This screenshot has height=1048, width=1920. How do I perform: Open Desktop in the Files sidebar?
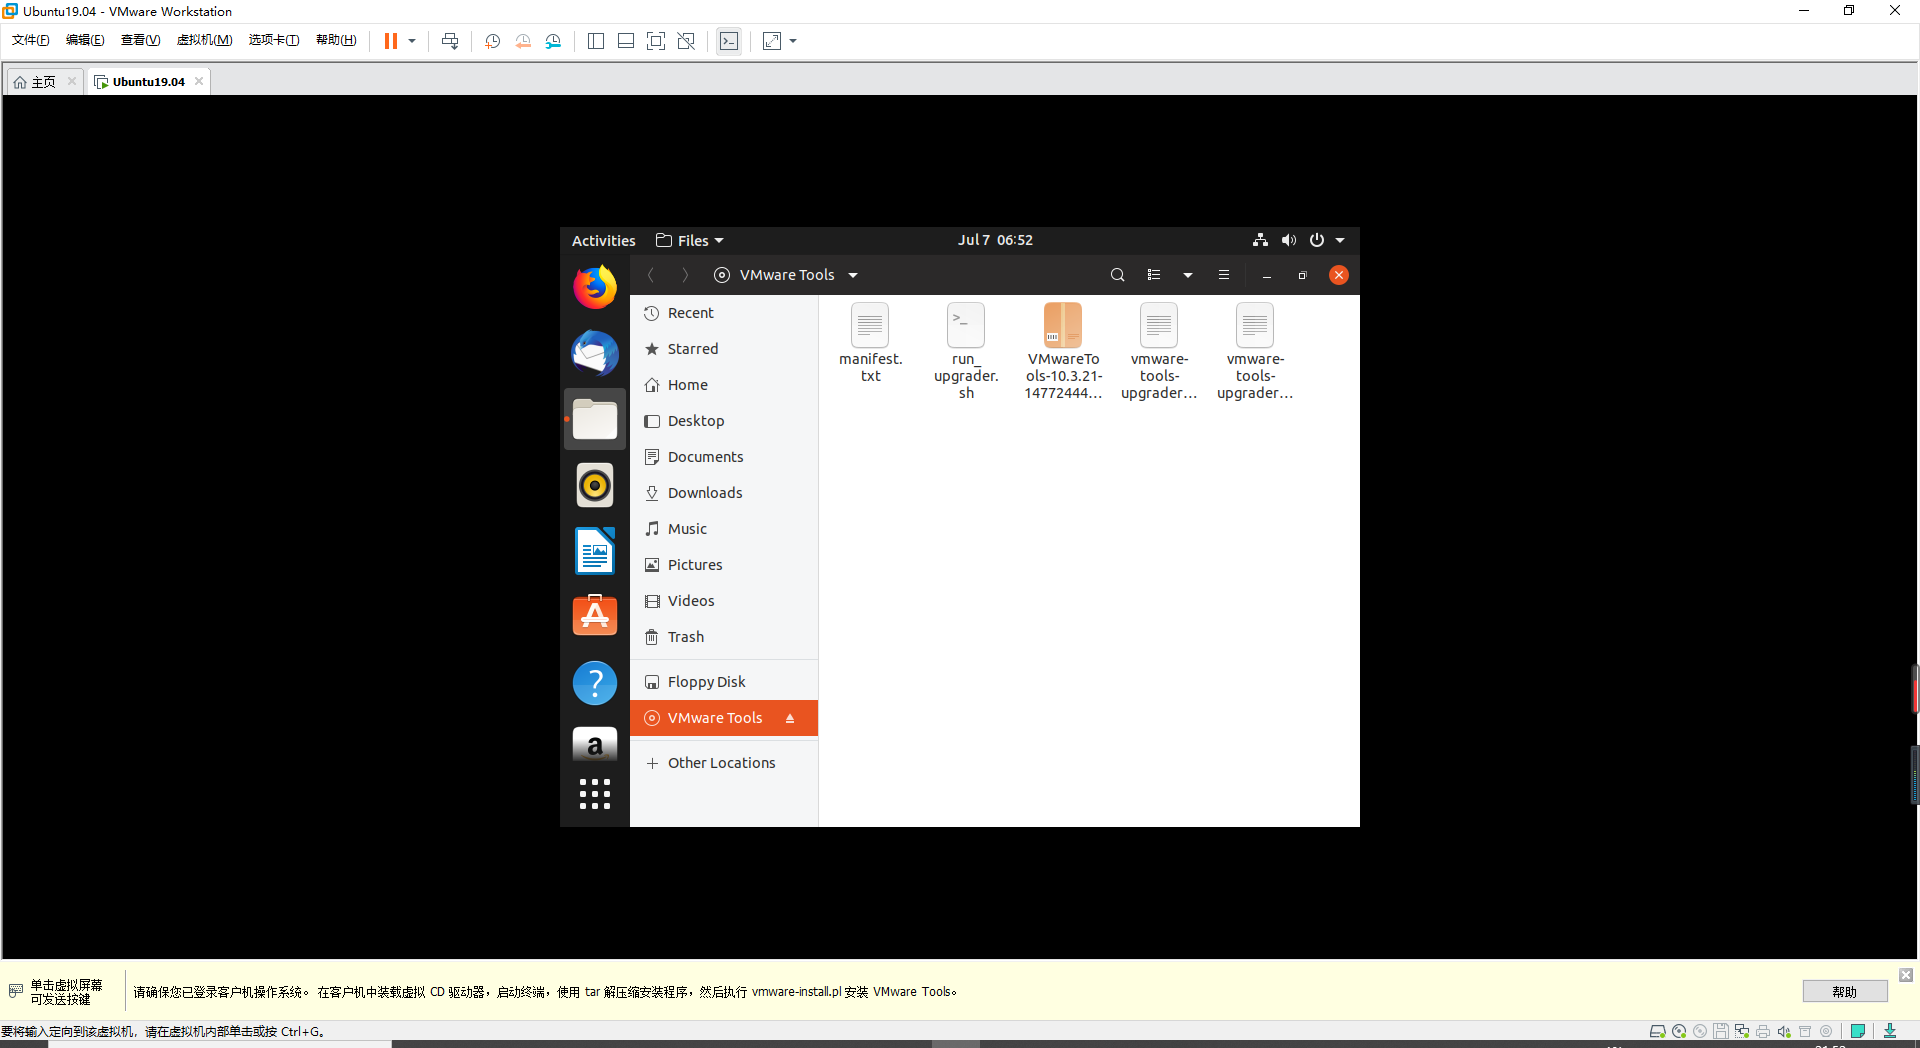pyautogui.click(x=724, y=421)
